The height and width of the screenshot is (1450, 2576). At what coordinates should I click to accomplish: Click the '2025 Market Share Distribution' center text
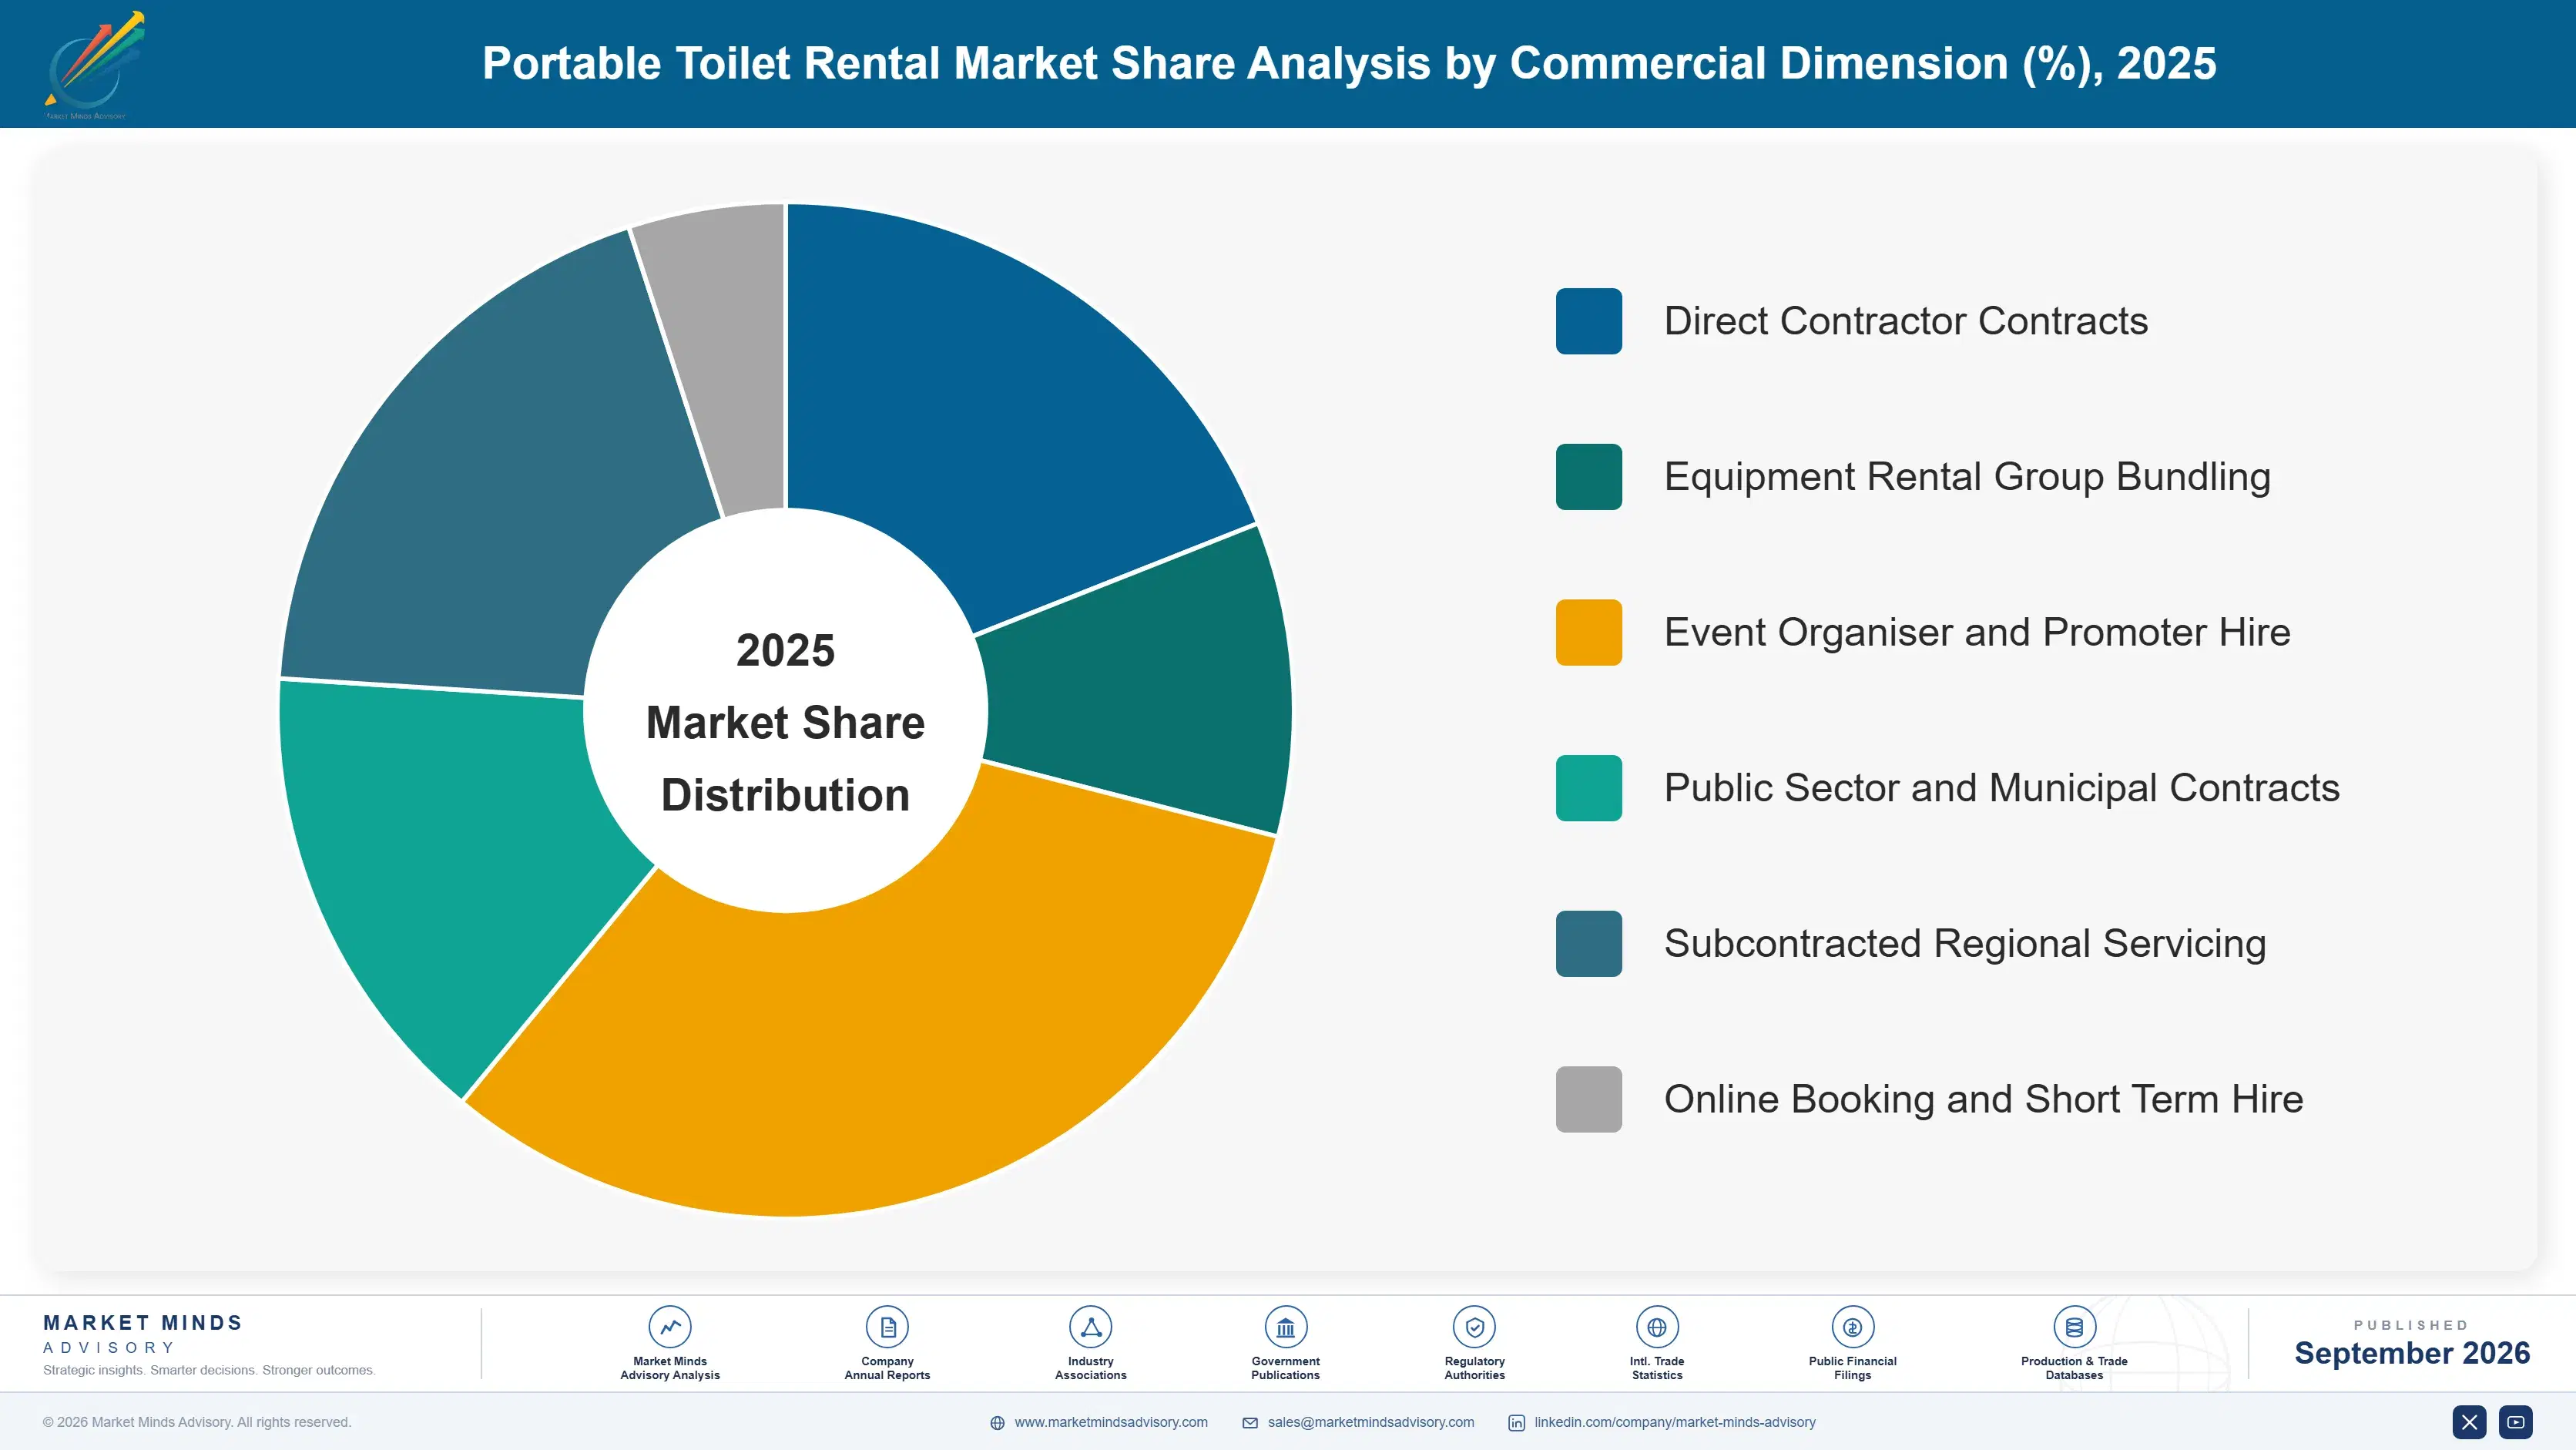coord(785,722)
